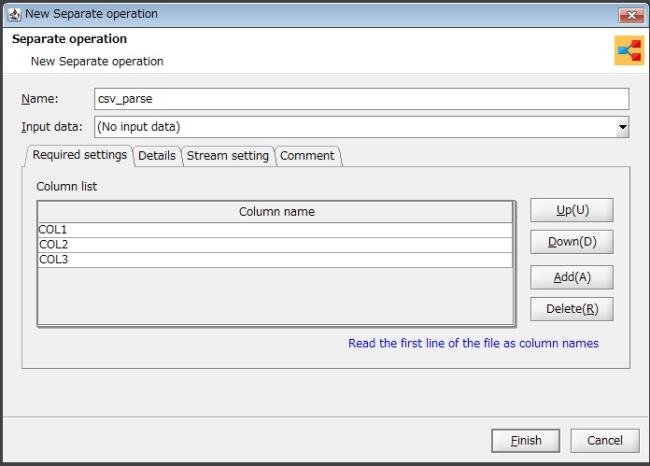Switch to the Required settings tab
The height and width of the screenshot is (466, 650).
tap(79, 155)
